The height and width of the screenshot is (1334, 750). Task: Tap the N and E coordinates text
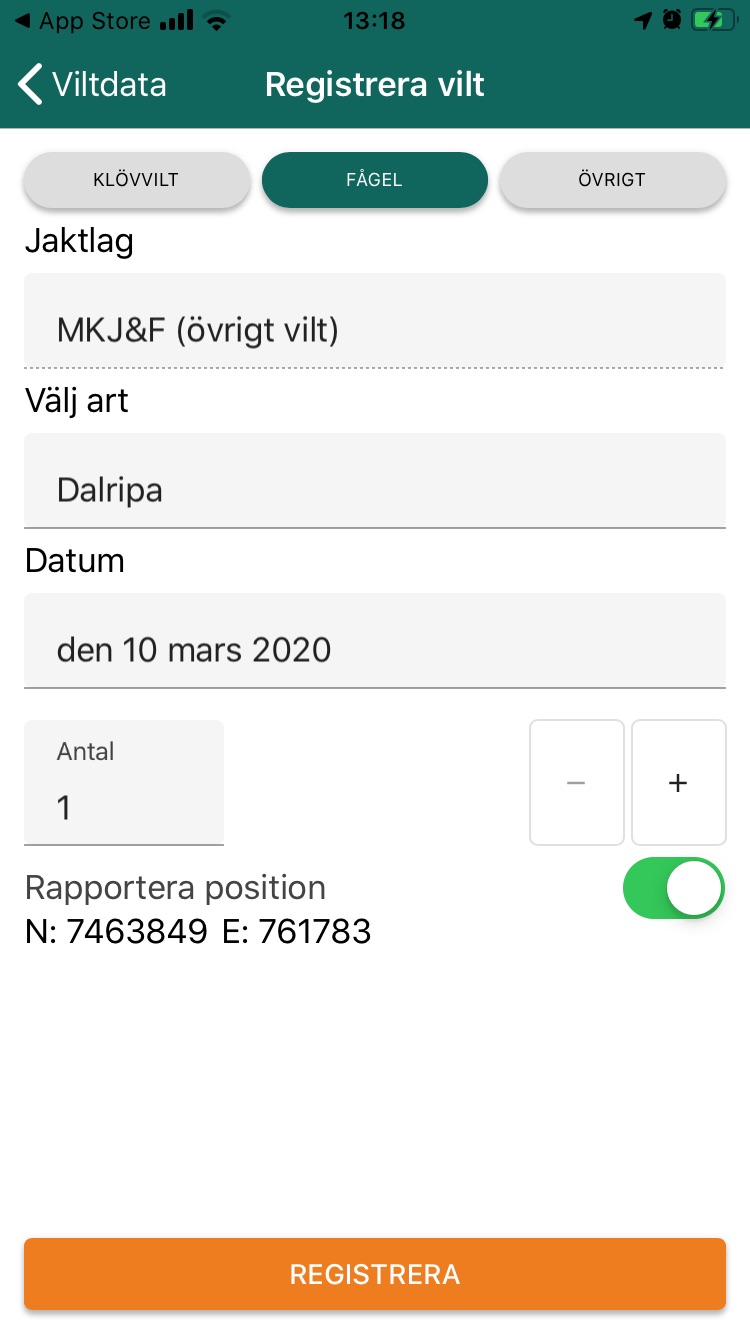coord(198,932)
